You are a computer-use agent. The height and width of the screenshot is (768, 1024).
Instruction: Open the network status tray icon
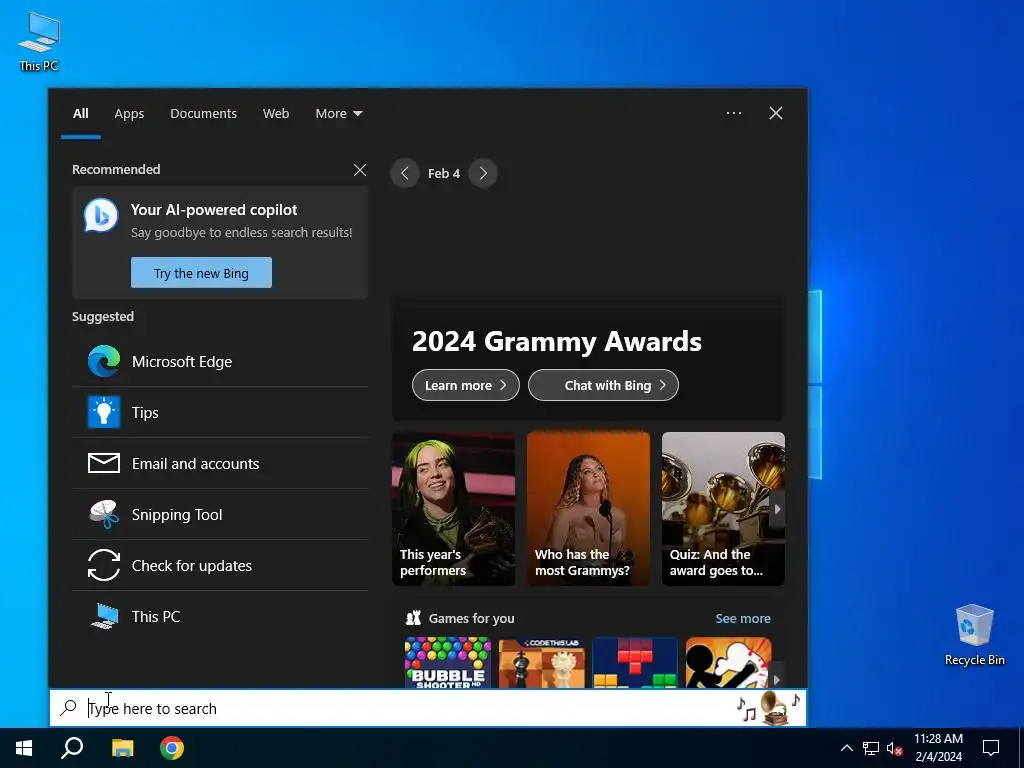871,748
